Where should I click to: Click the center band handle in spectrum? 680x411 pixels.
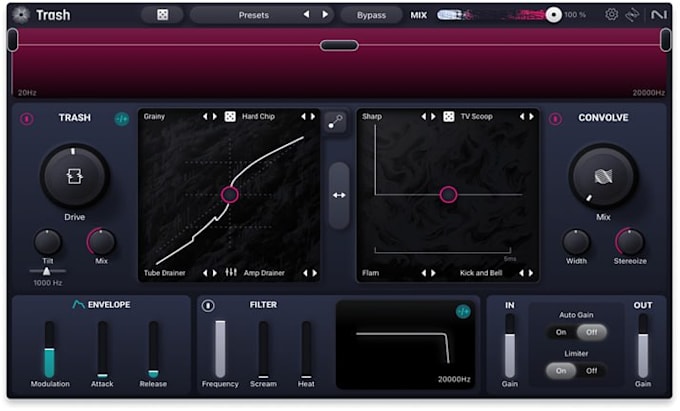click(x=339, y=46)
